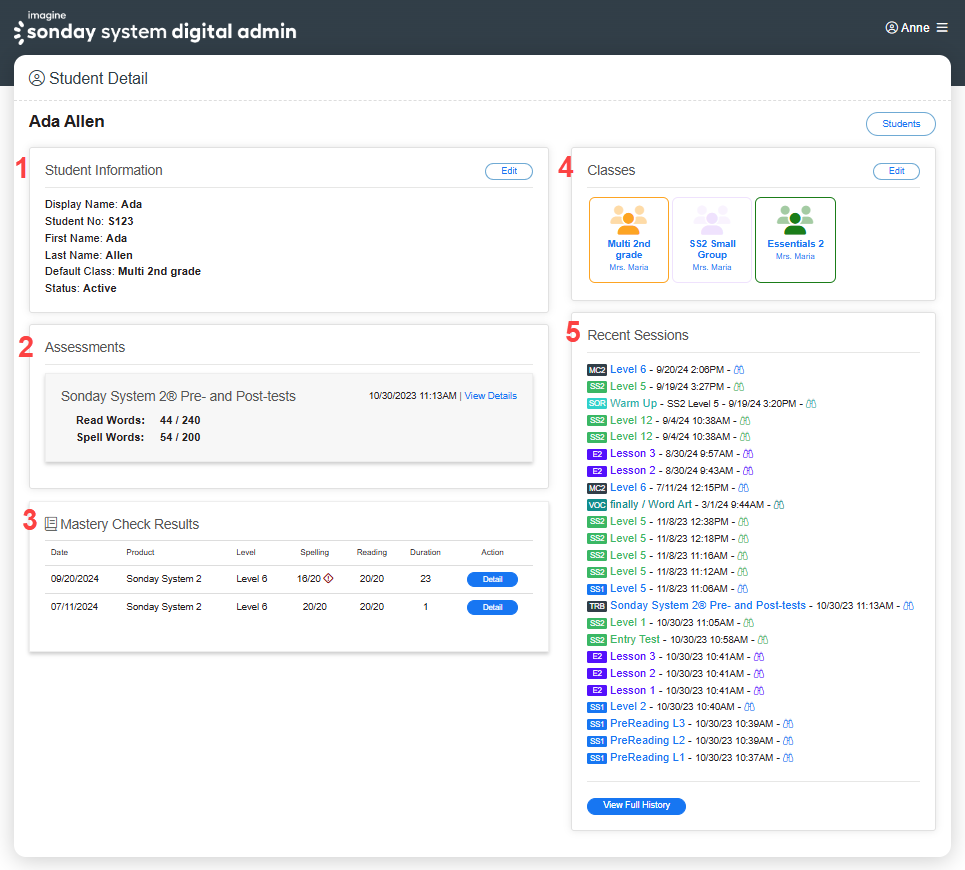Open the finally / Word Art session link
This screenshot has height=870, width=965.
coord(651,504)
